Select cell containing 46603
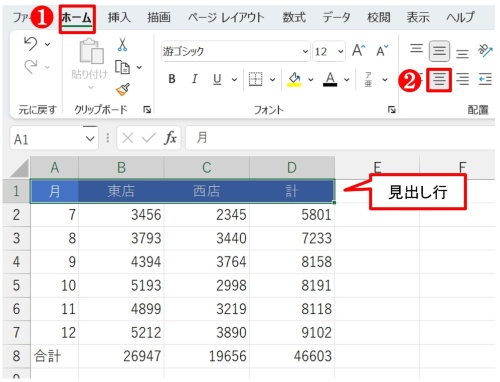This screenshot has height=382, width=500. (292, 356)
